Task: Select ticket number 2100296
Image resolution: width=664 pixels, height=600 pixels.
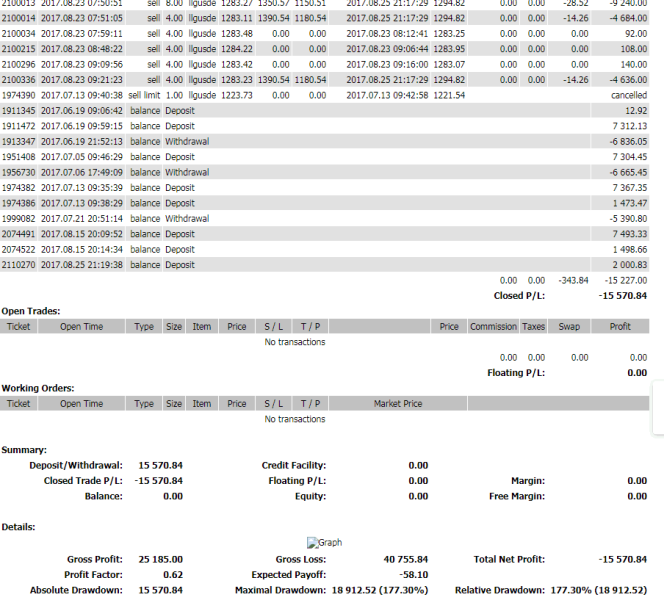Action: pos(19,64)
